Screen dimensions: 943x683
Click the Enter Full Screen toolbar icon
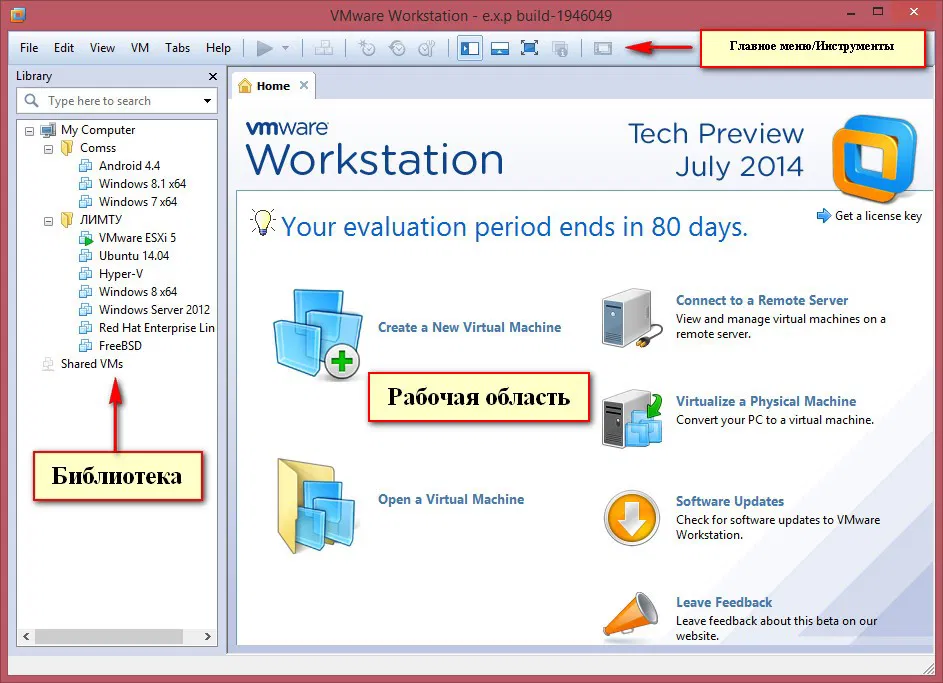(x=529, y=47)
